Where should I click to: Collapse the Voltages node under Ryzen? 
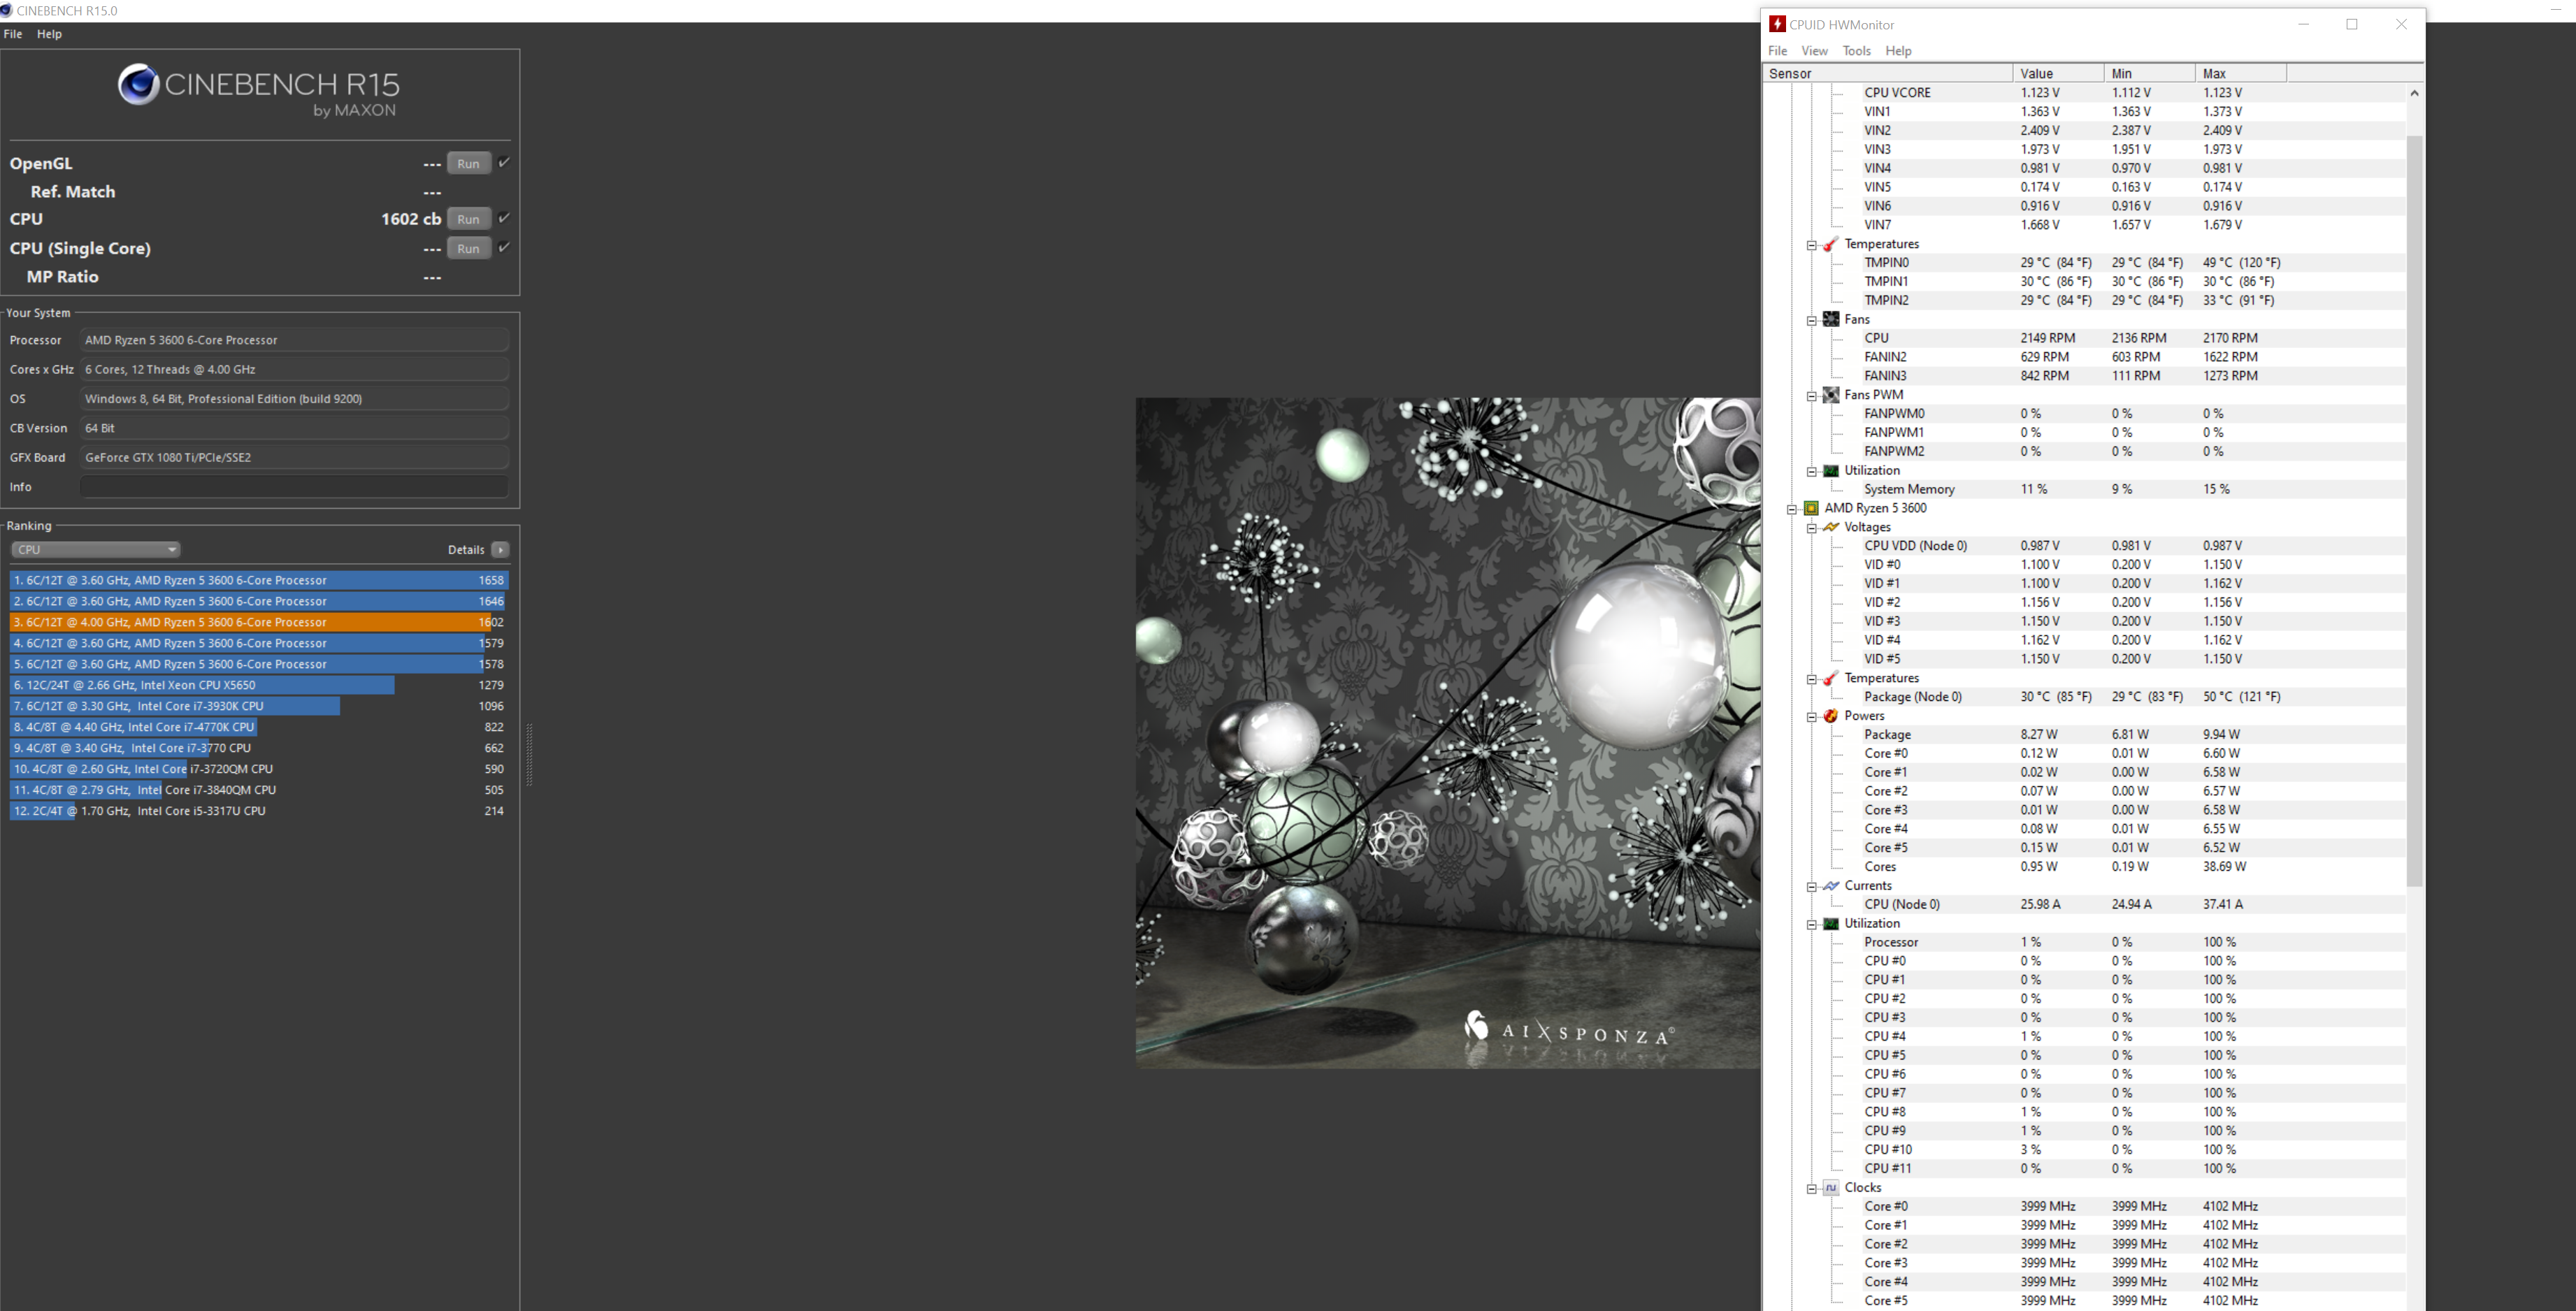point(1811,528)
